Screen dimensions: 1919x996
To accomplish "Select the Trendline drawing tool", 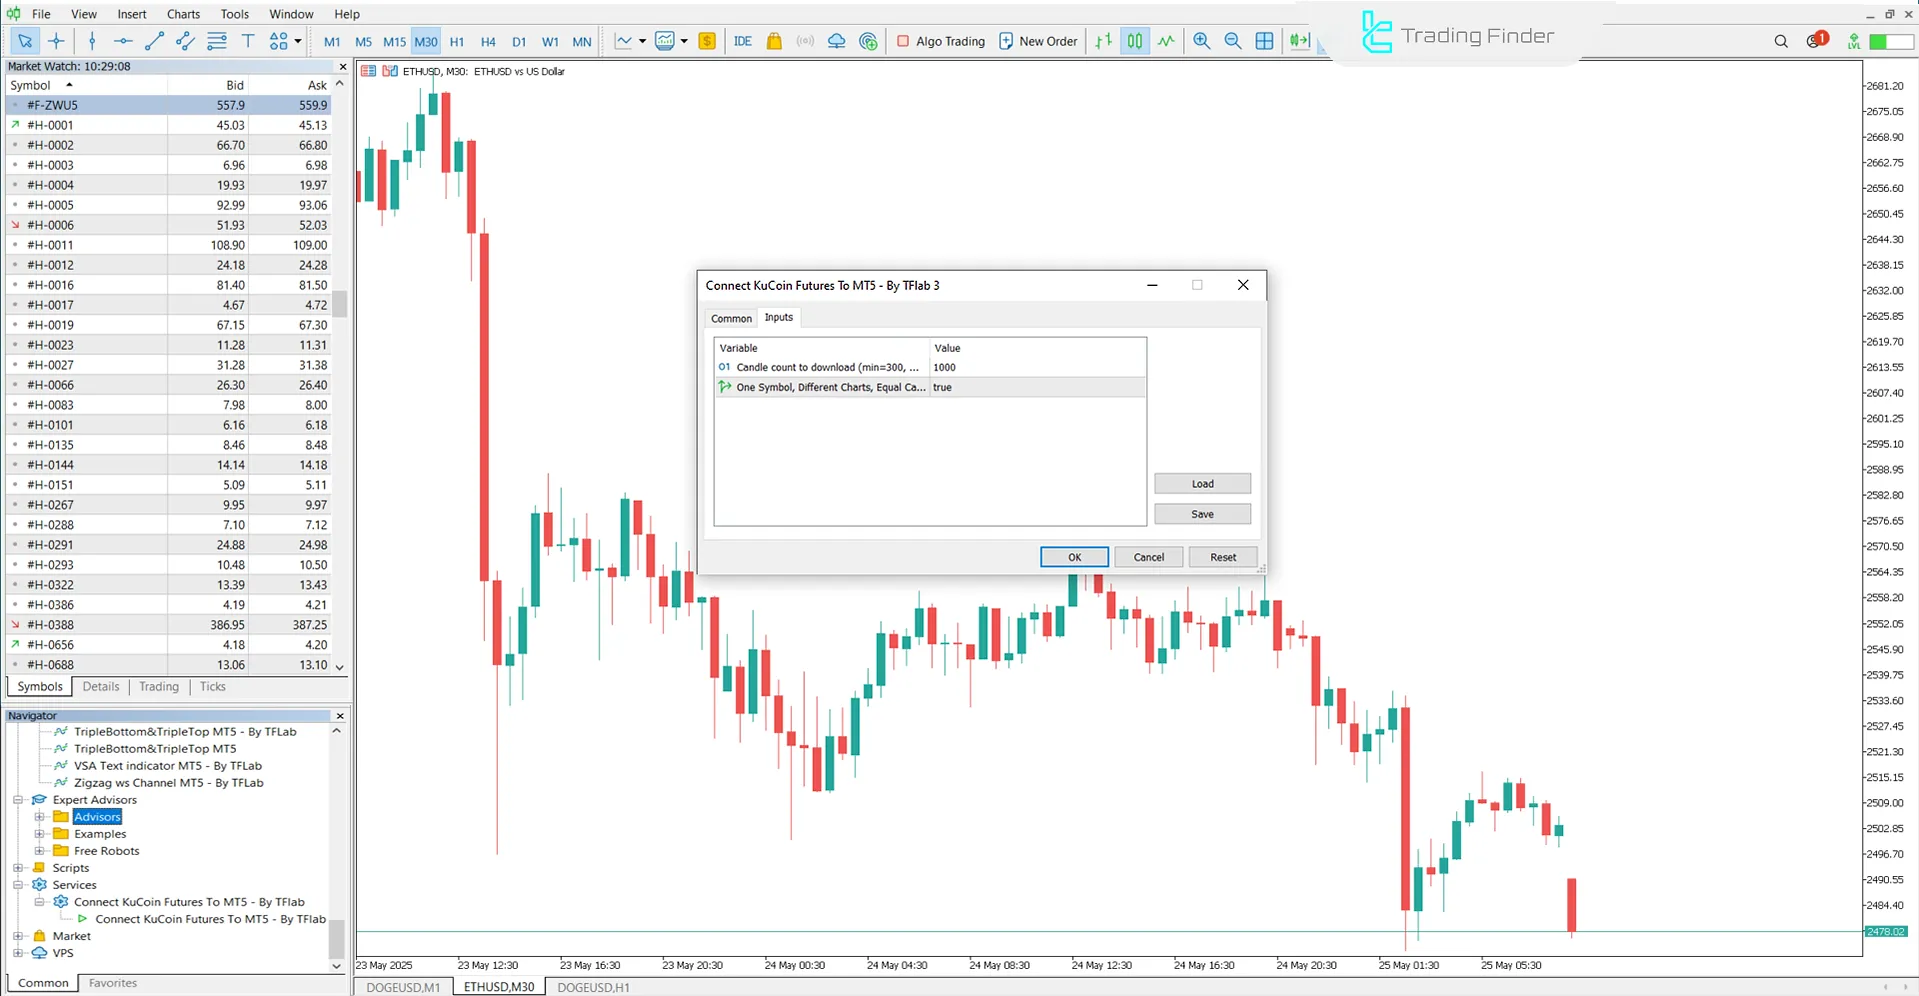I will point(154,41).
